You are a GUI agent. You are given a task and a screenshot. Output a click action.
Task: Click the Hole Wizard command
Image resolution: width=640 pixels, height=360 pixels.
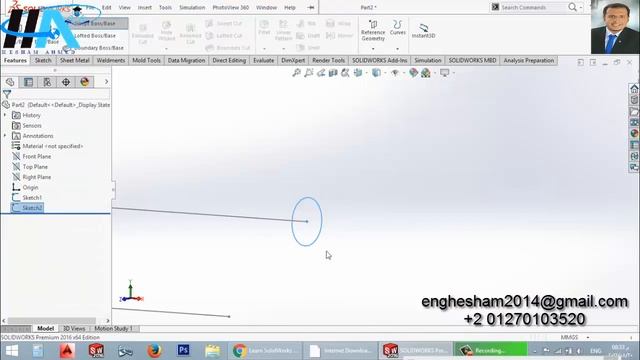pos(167,31)
